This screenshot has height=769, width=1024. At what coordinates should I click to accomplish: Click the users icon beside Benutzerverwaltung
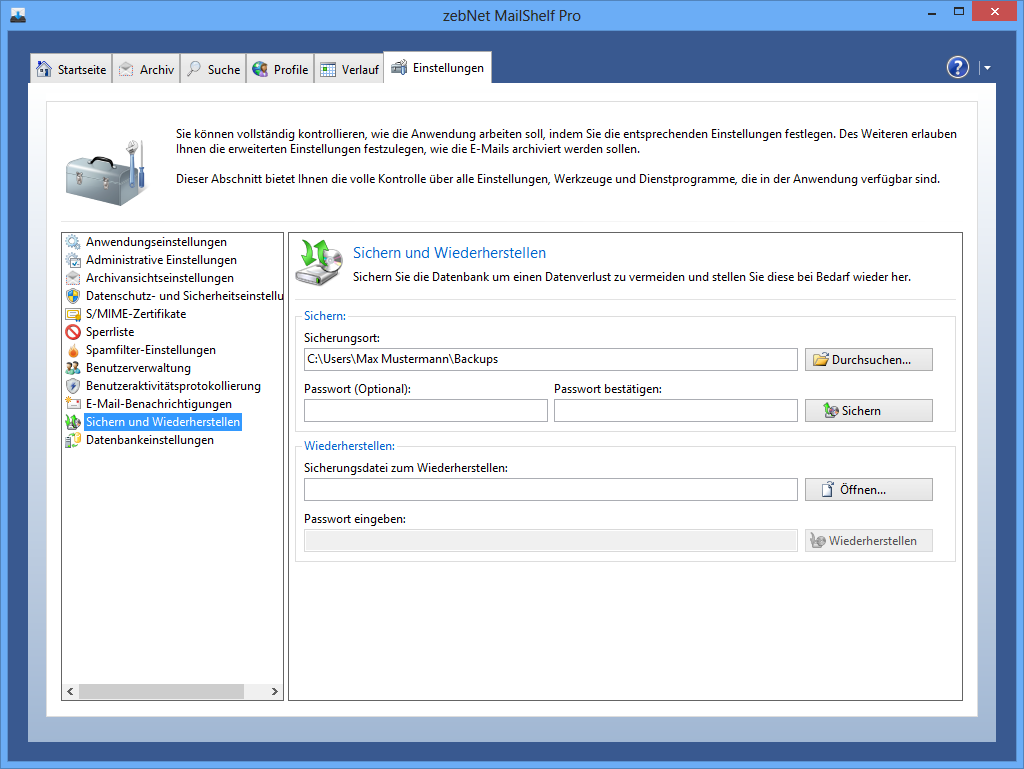coord(73,368)
